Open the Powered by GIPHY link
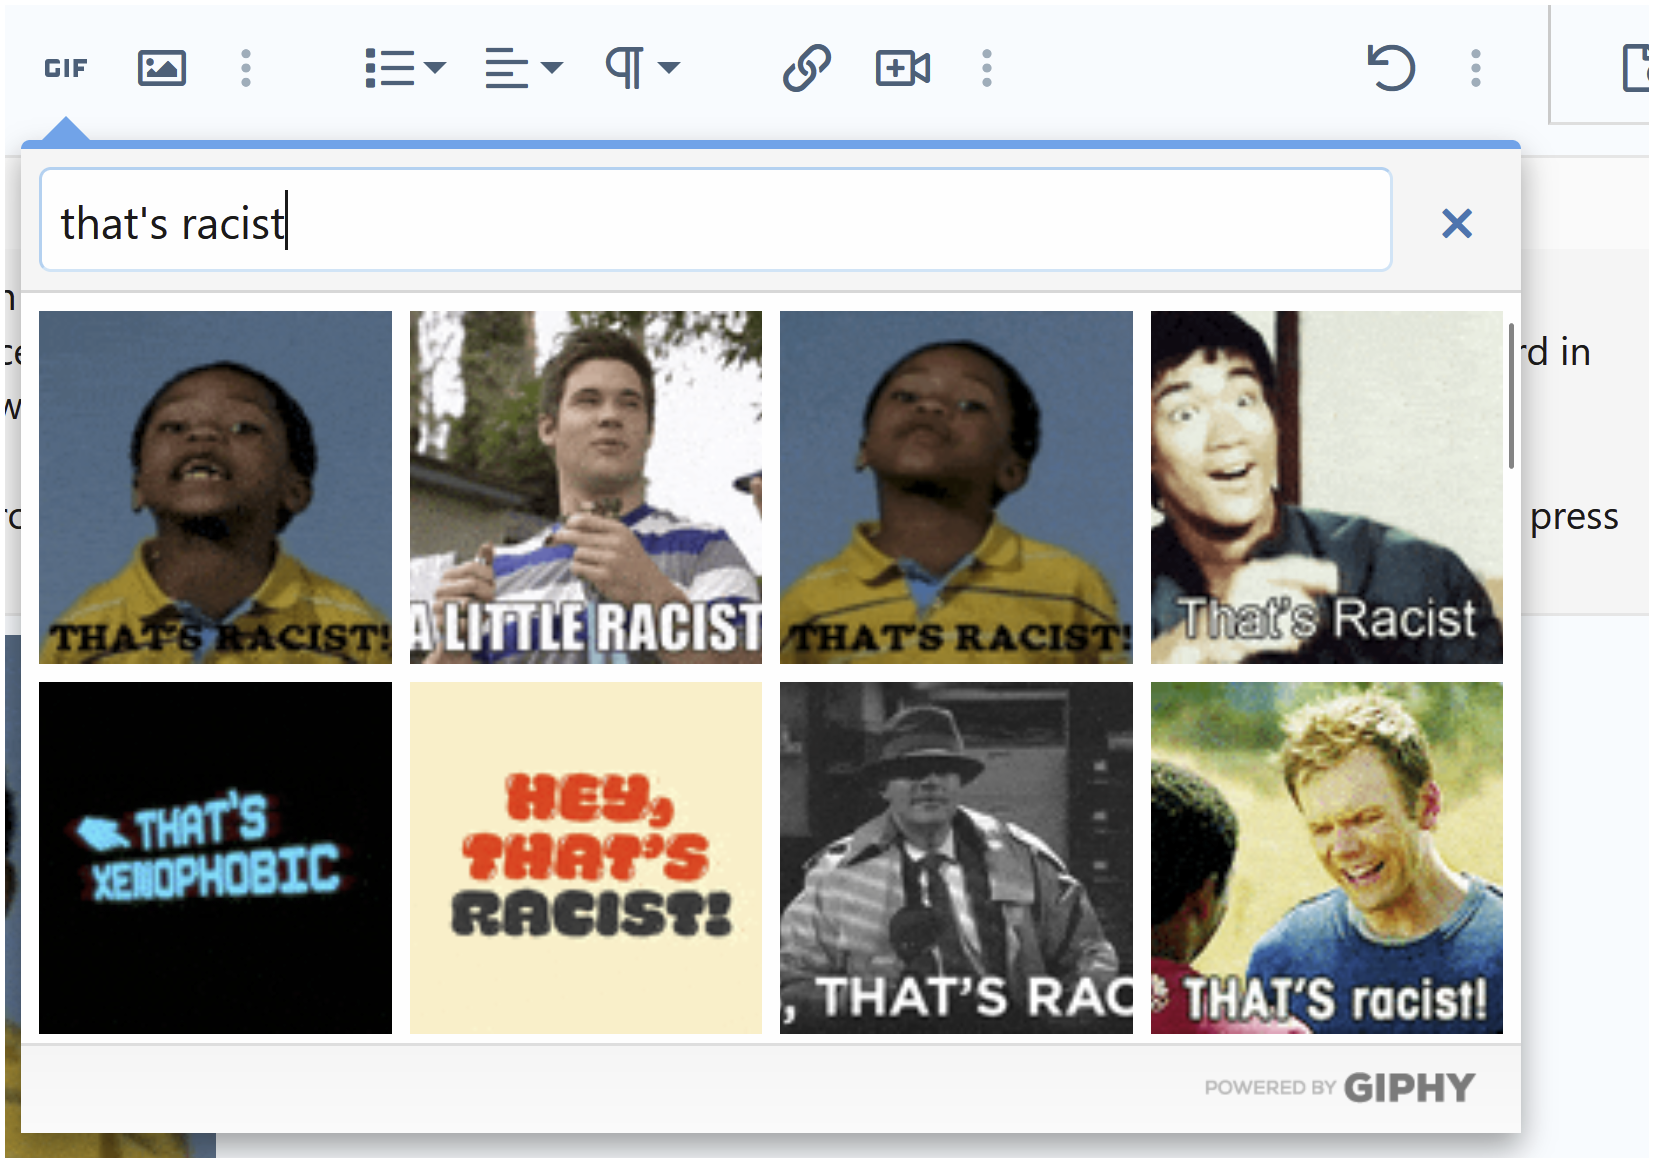Image resolution: width=1654 pixels, height=1163 pixels. pos(1339,1087)
